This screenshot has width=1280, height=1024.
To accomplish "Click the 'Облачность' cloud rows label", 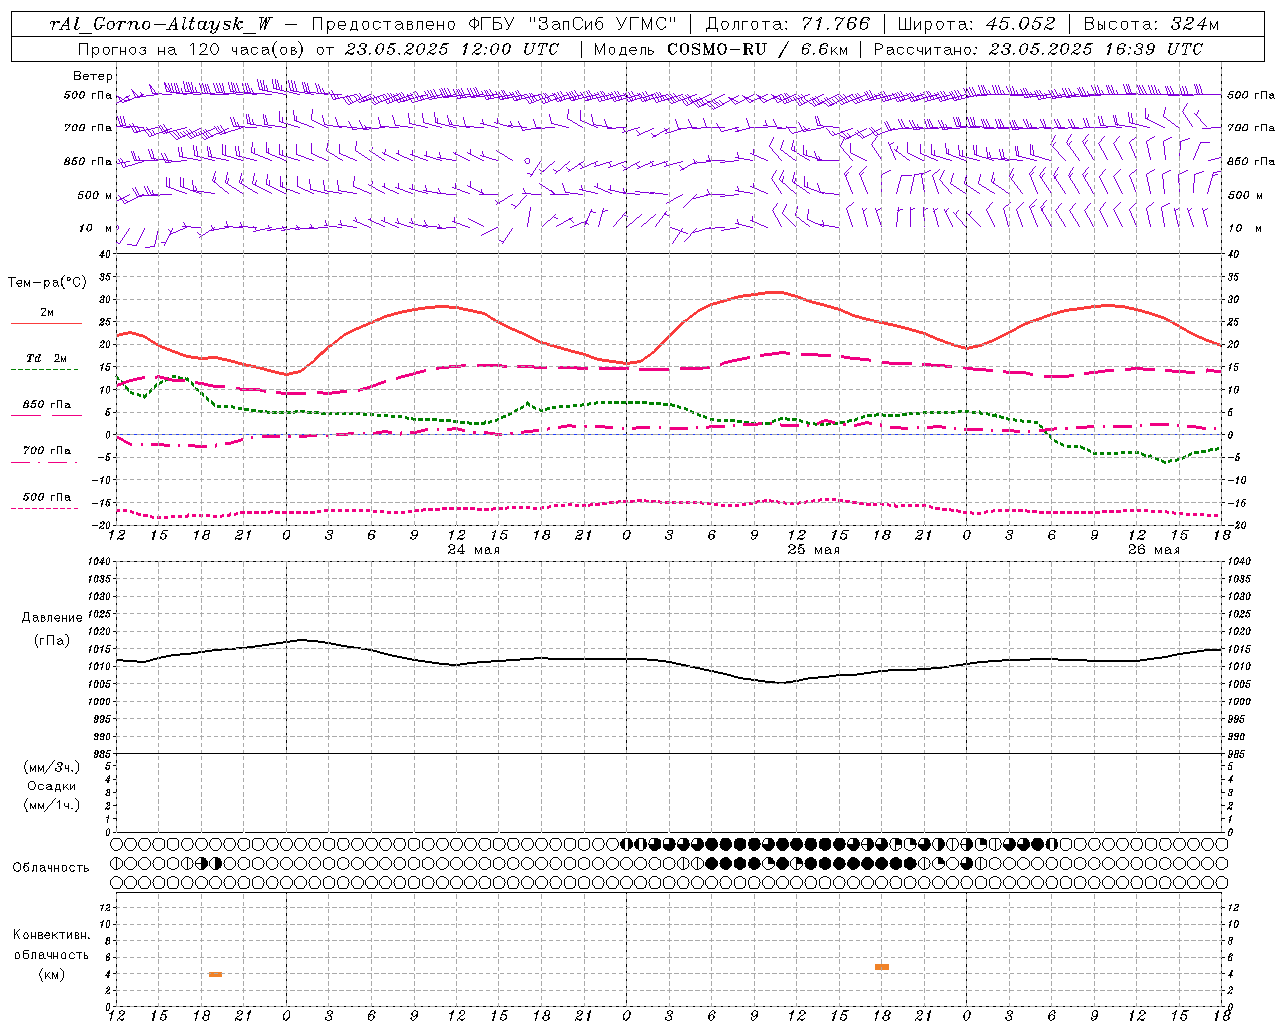I will [51, 868].
